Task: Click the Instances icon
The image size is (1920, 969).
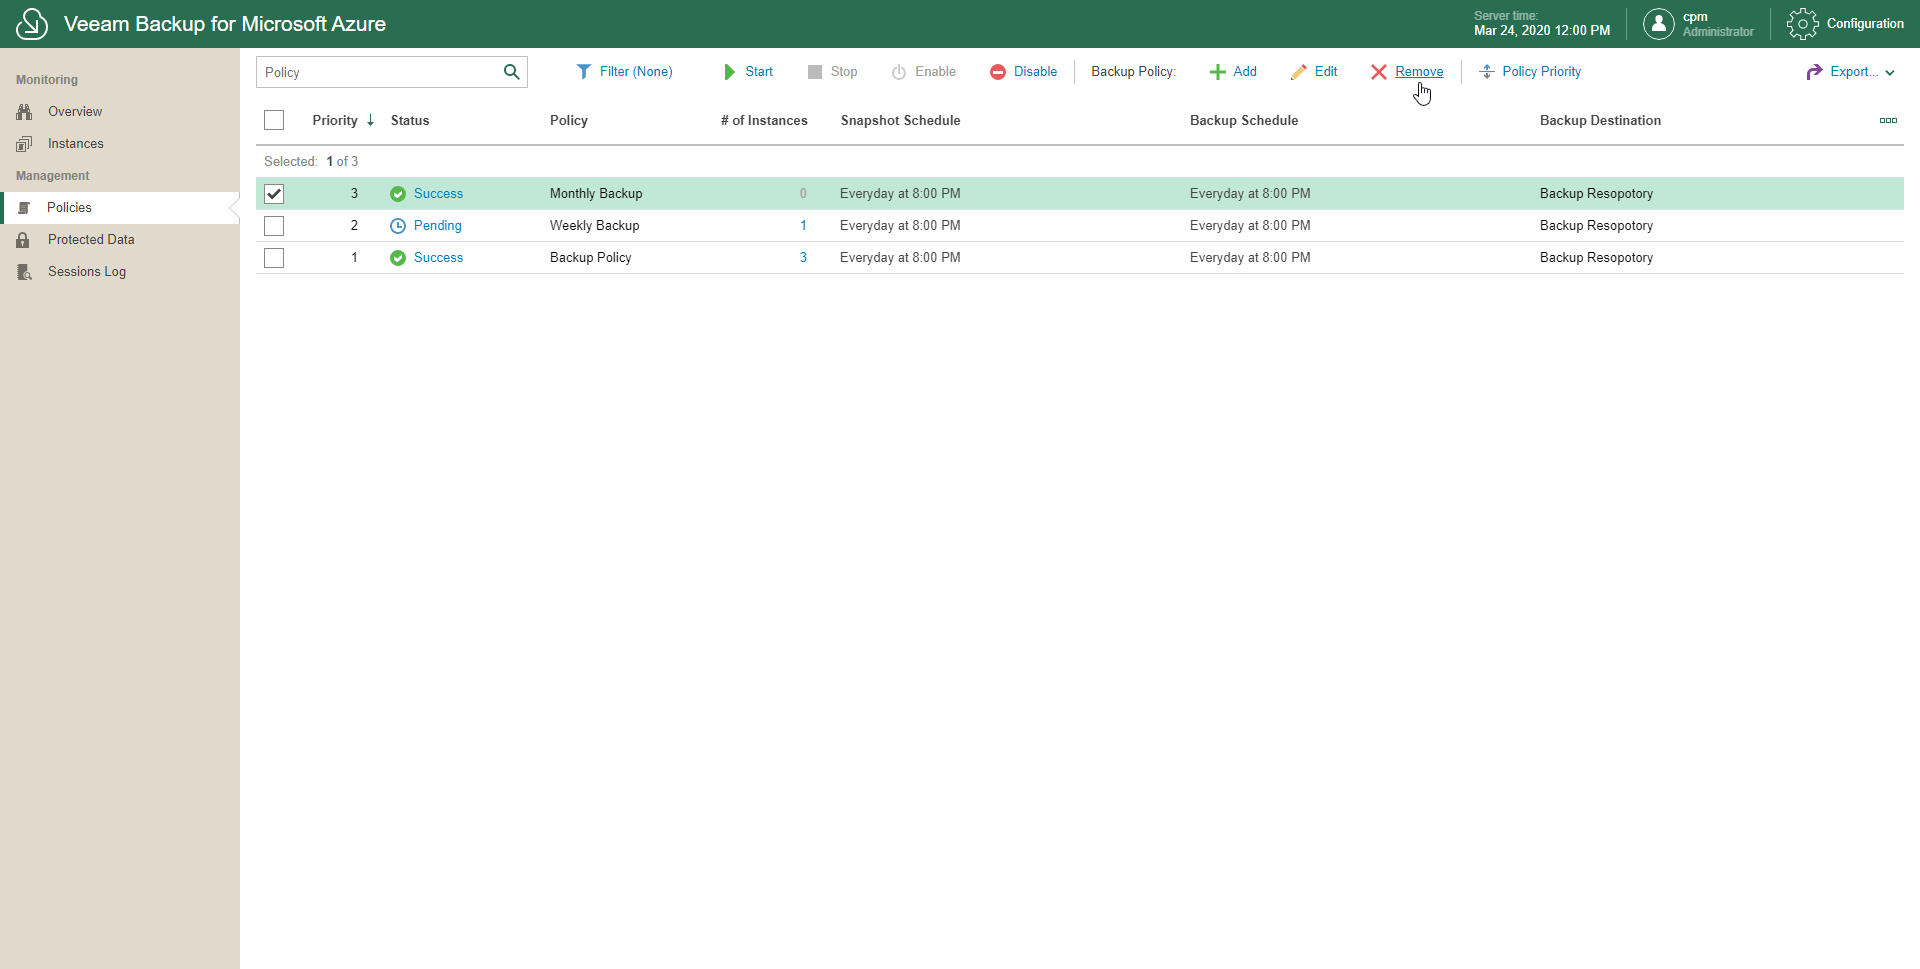Action: coord(24,144)
